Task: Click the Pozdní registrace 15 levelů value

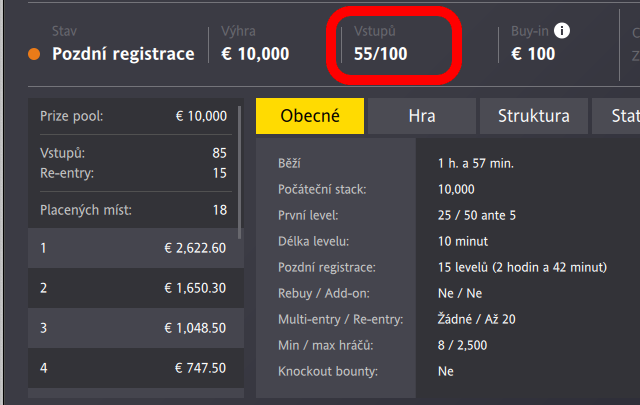Action: 522,267
